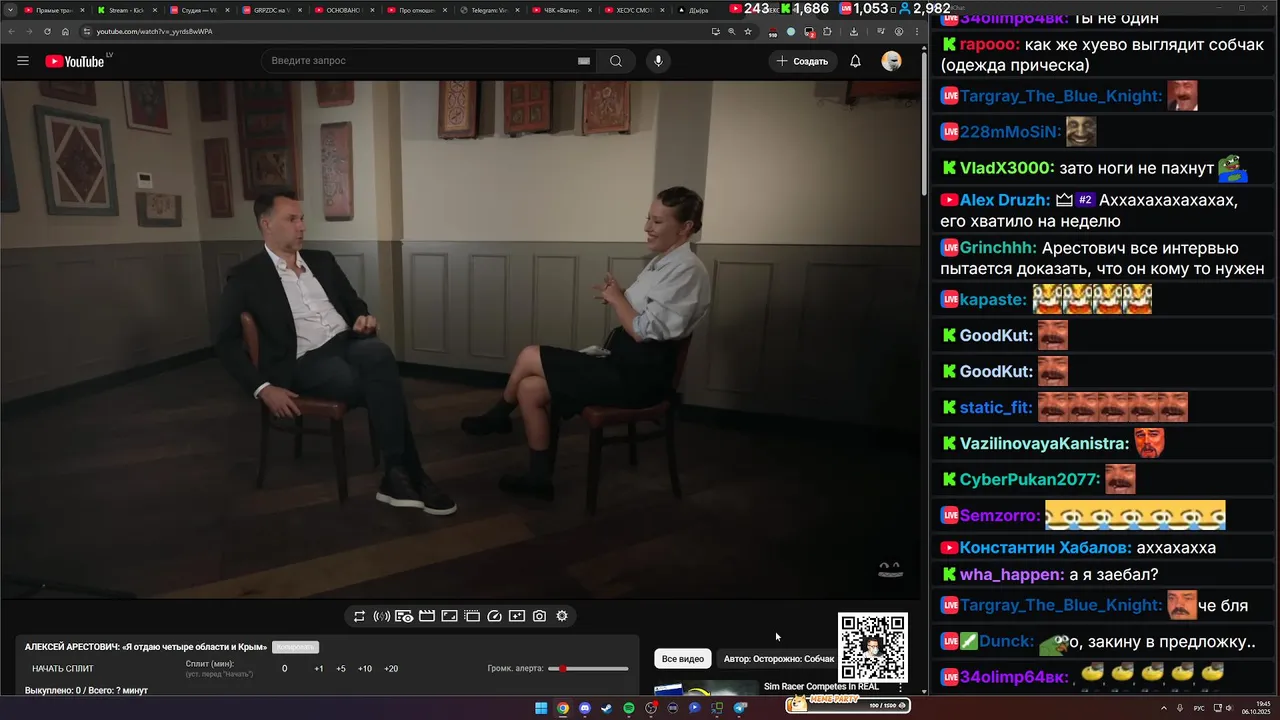1280x720 pixels.
Task: Switch to the GRPZDC browser tab
Action: coord(272,10)
